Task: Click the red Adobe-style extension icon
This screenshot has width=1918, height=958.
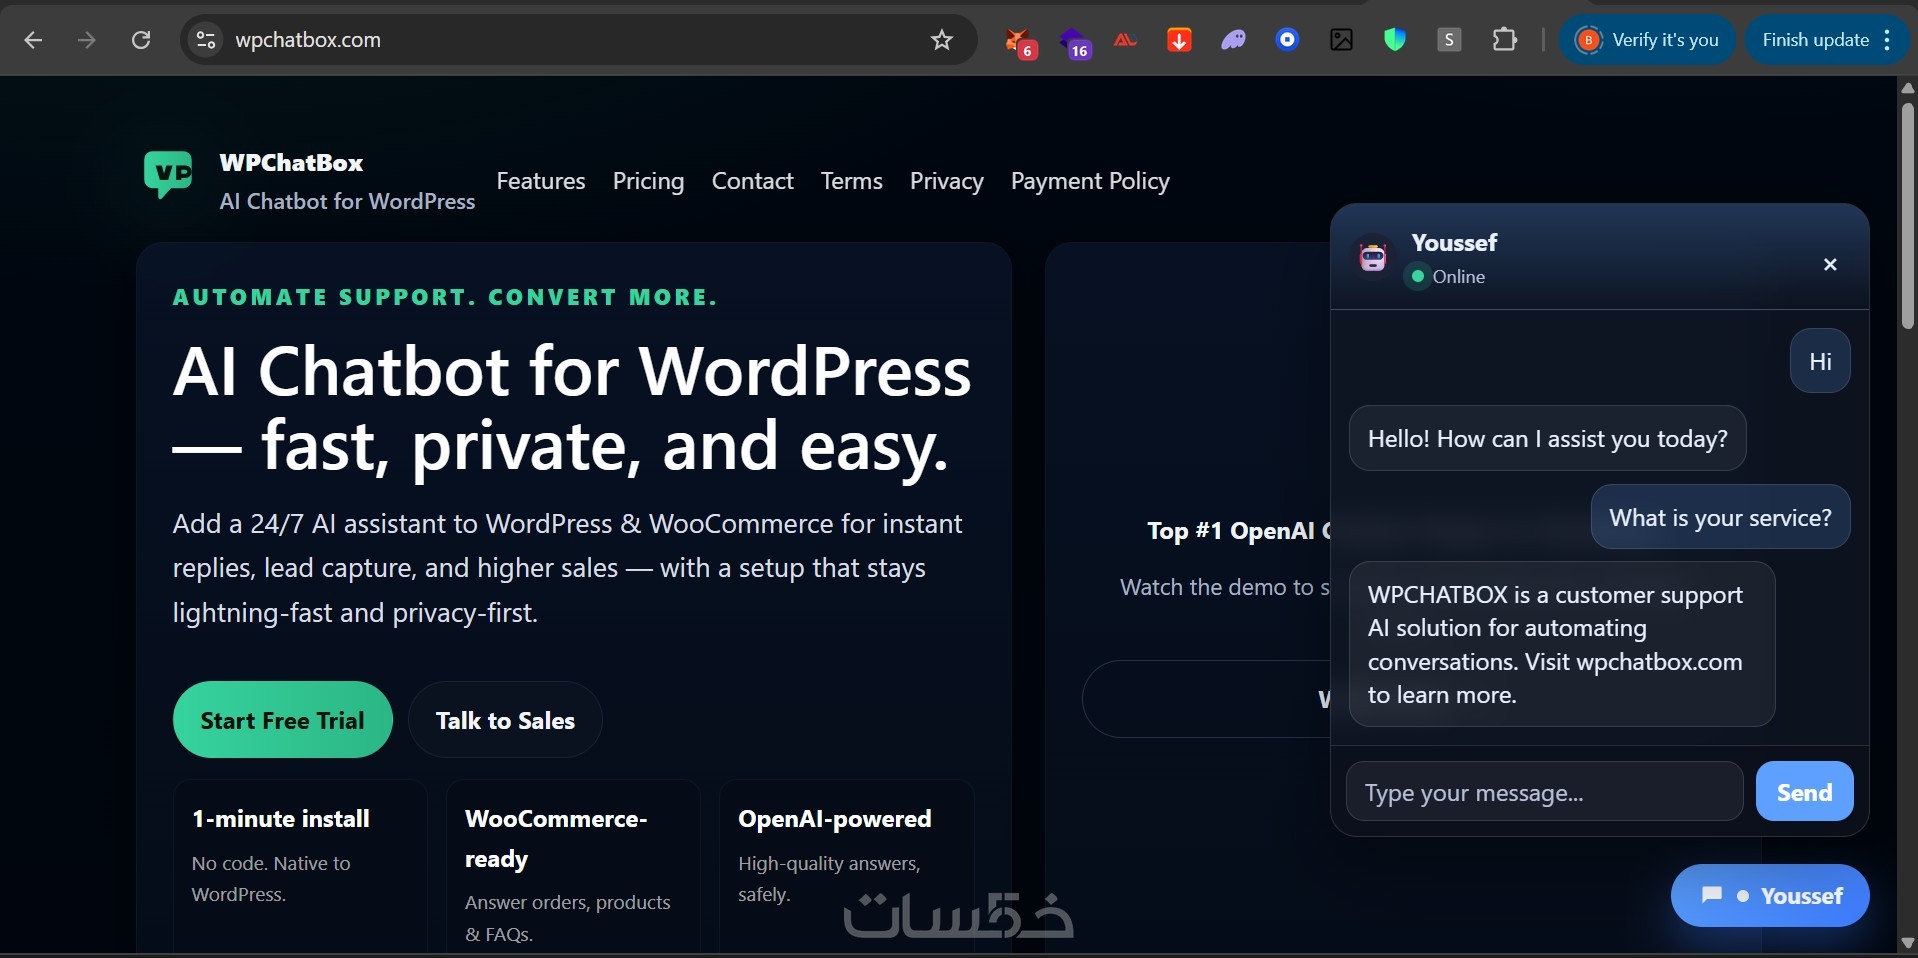Action: [1126, 40]
